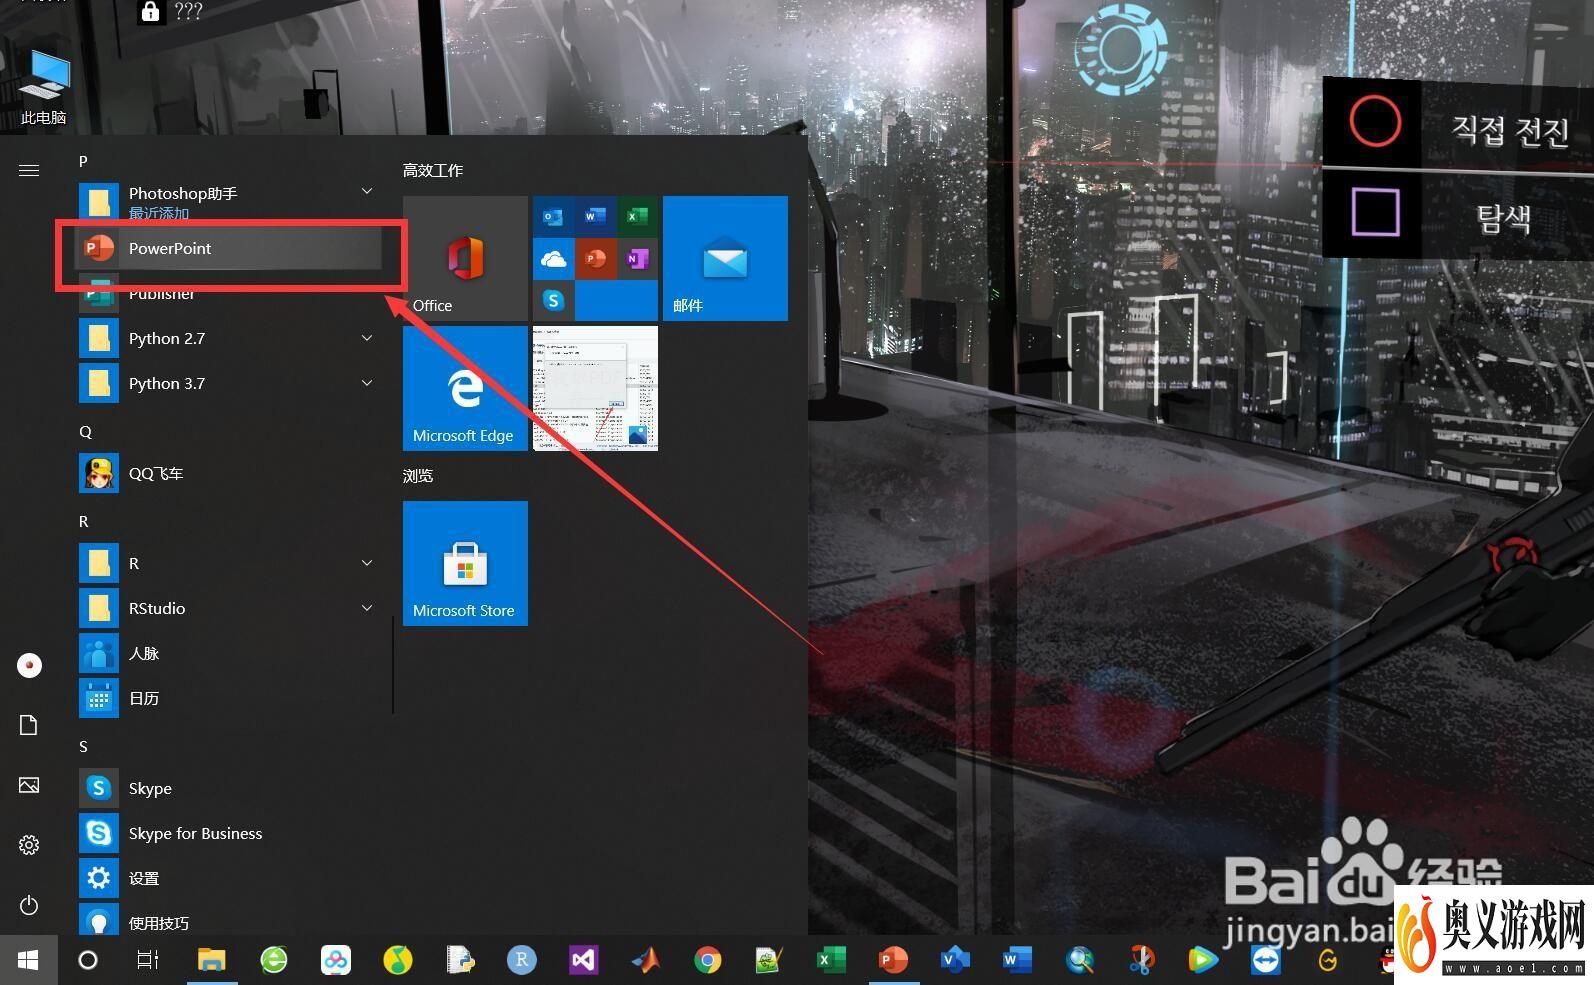Click the 浏览 tile group title
The image size is (1594, 985).
418,476
